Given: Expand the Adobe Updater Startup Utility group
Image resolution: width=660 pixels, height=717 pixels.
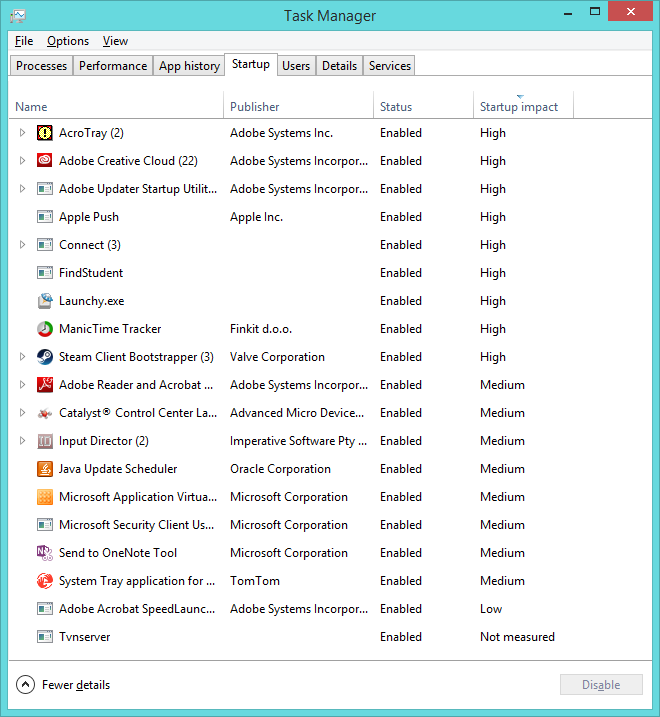Looking at the screenshot, I should 22,189.
